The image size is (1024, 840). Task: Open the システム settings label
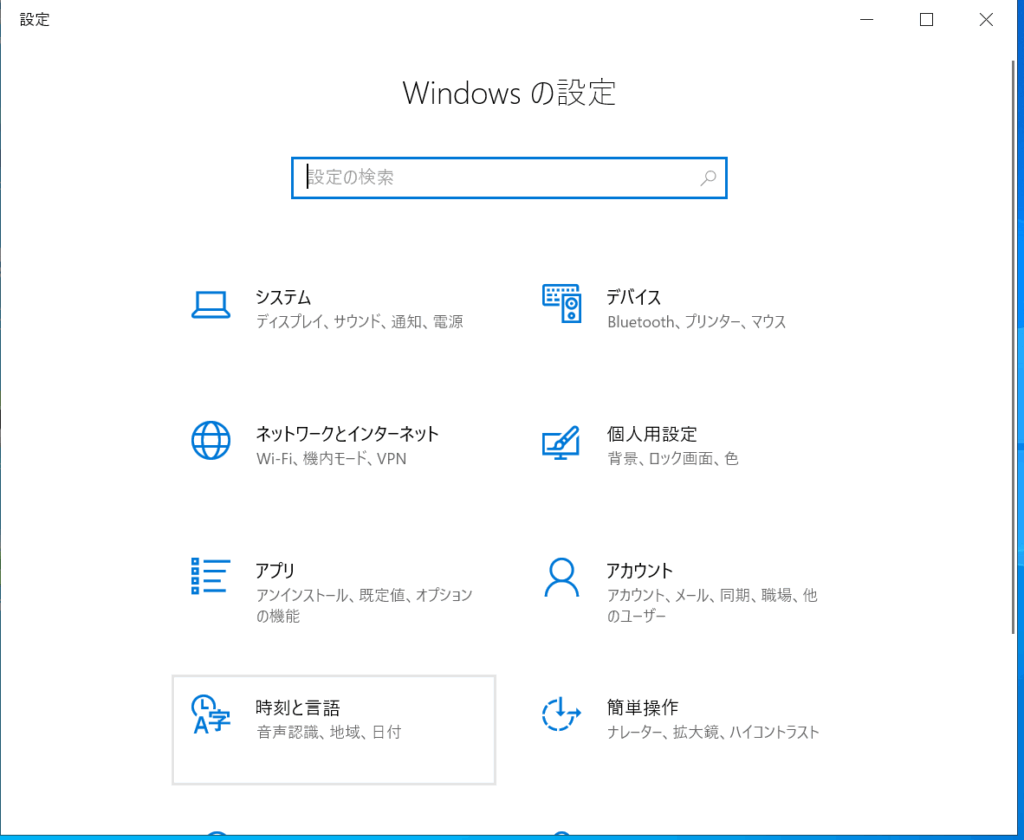pyautogui.click(x=283, y=297)
